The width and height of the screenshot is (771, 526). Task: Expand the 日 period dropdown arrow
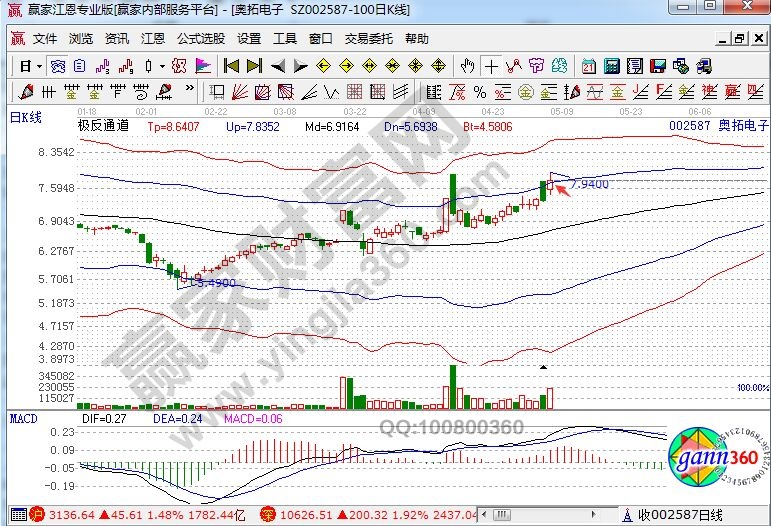coord(39,66)
